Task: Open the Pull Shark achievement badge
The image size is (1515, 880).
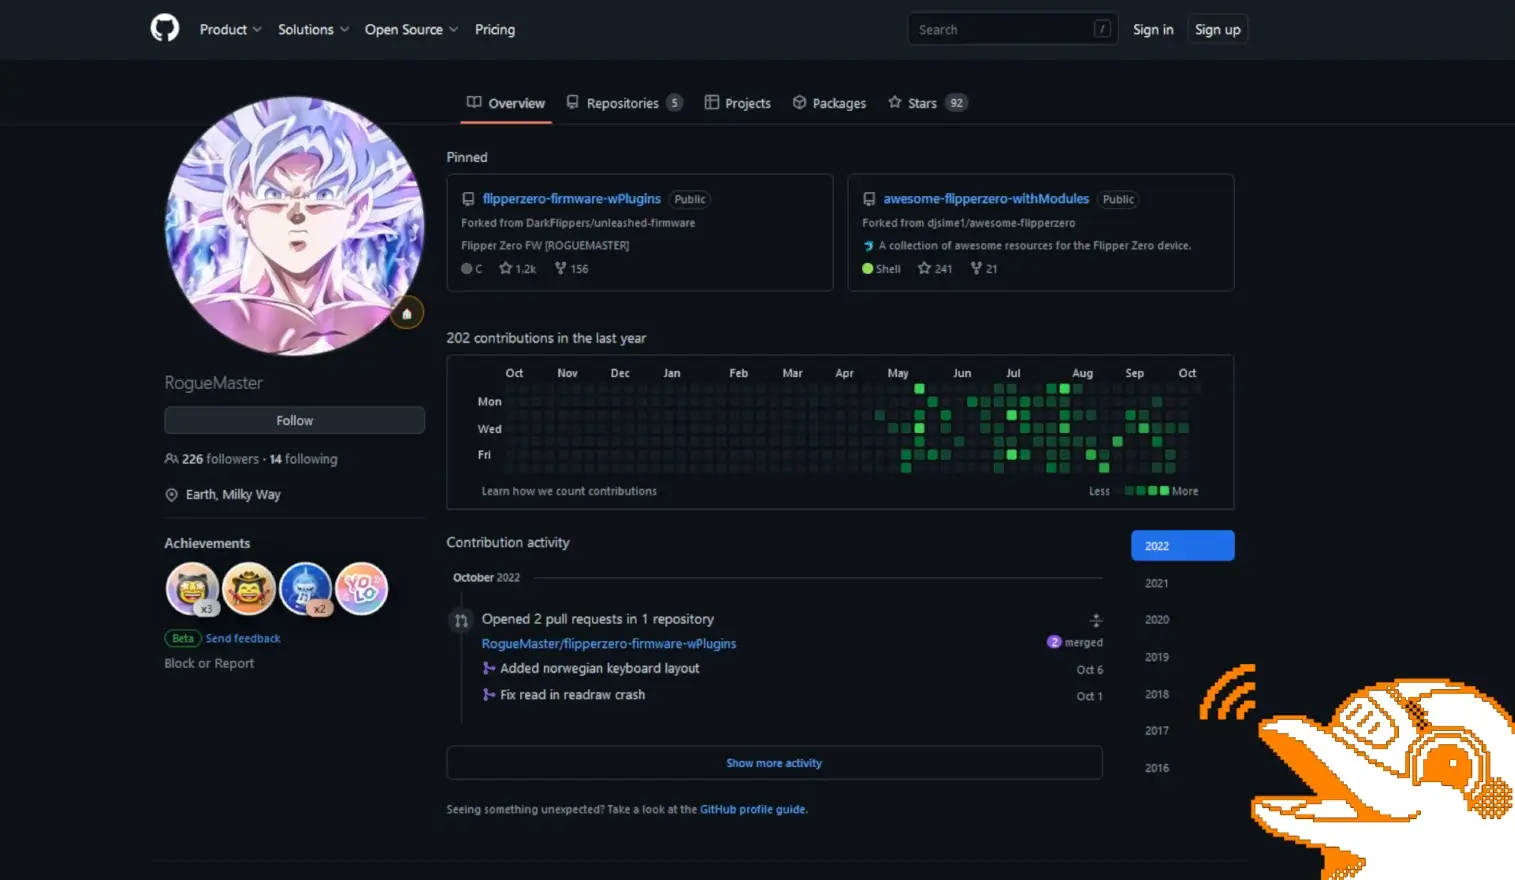Action: click(305, 588)
